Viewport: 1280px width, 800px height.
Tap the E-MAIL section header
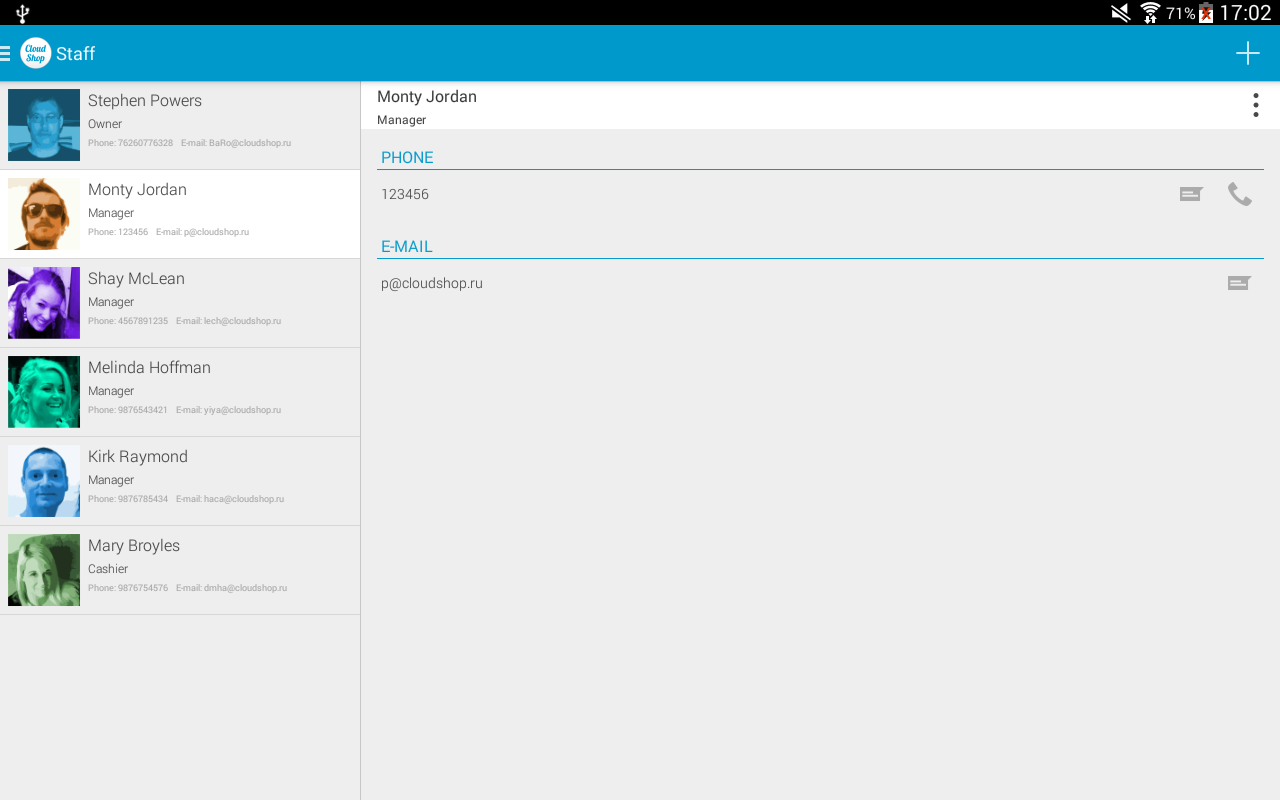407,246
